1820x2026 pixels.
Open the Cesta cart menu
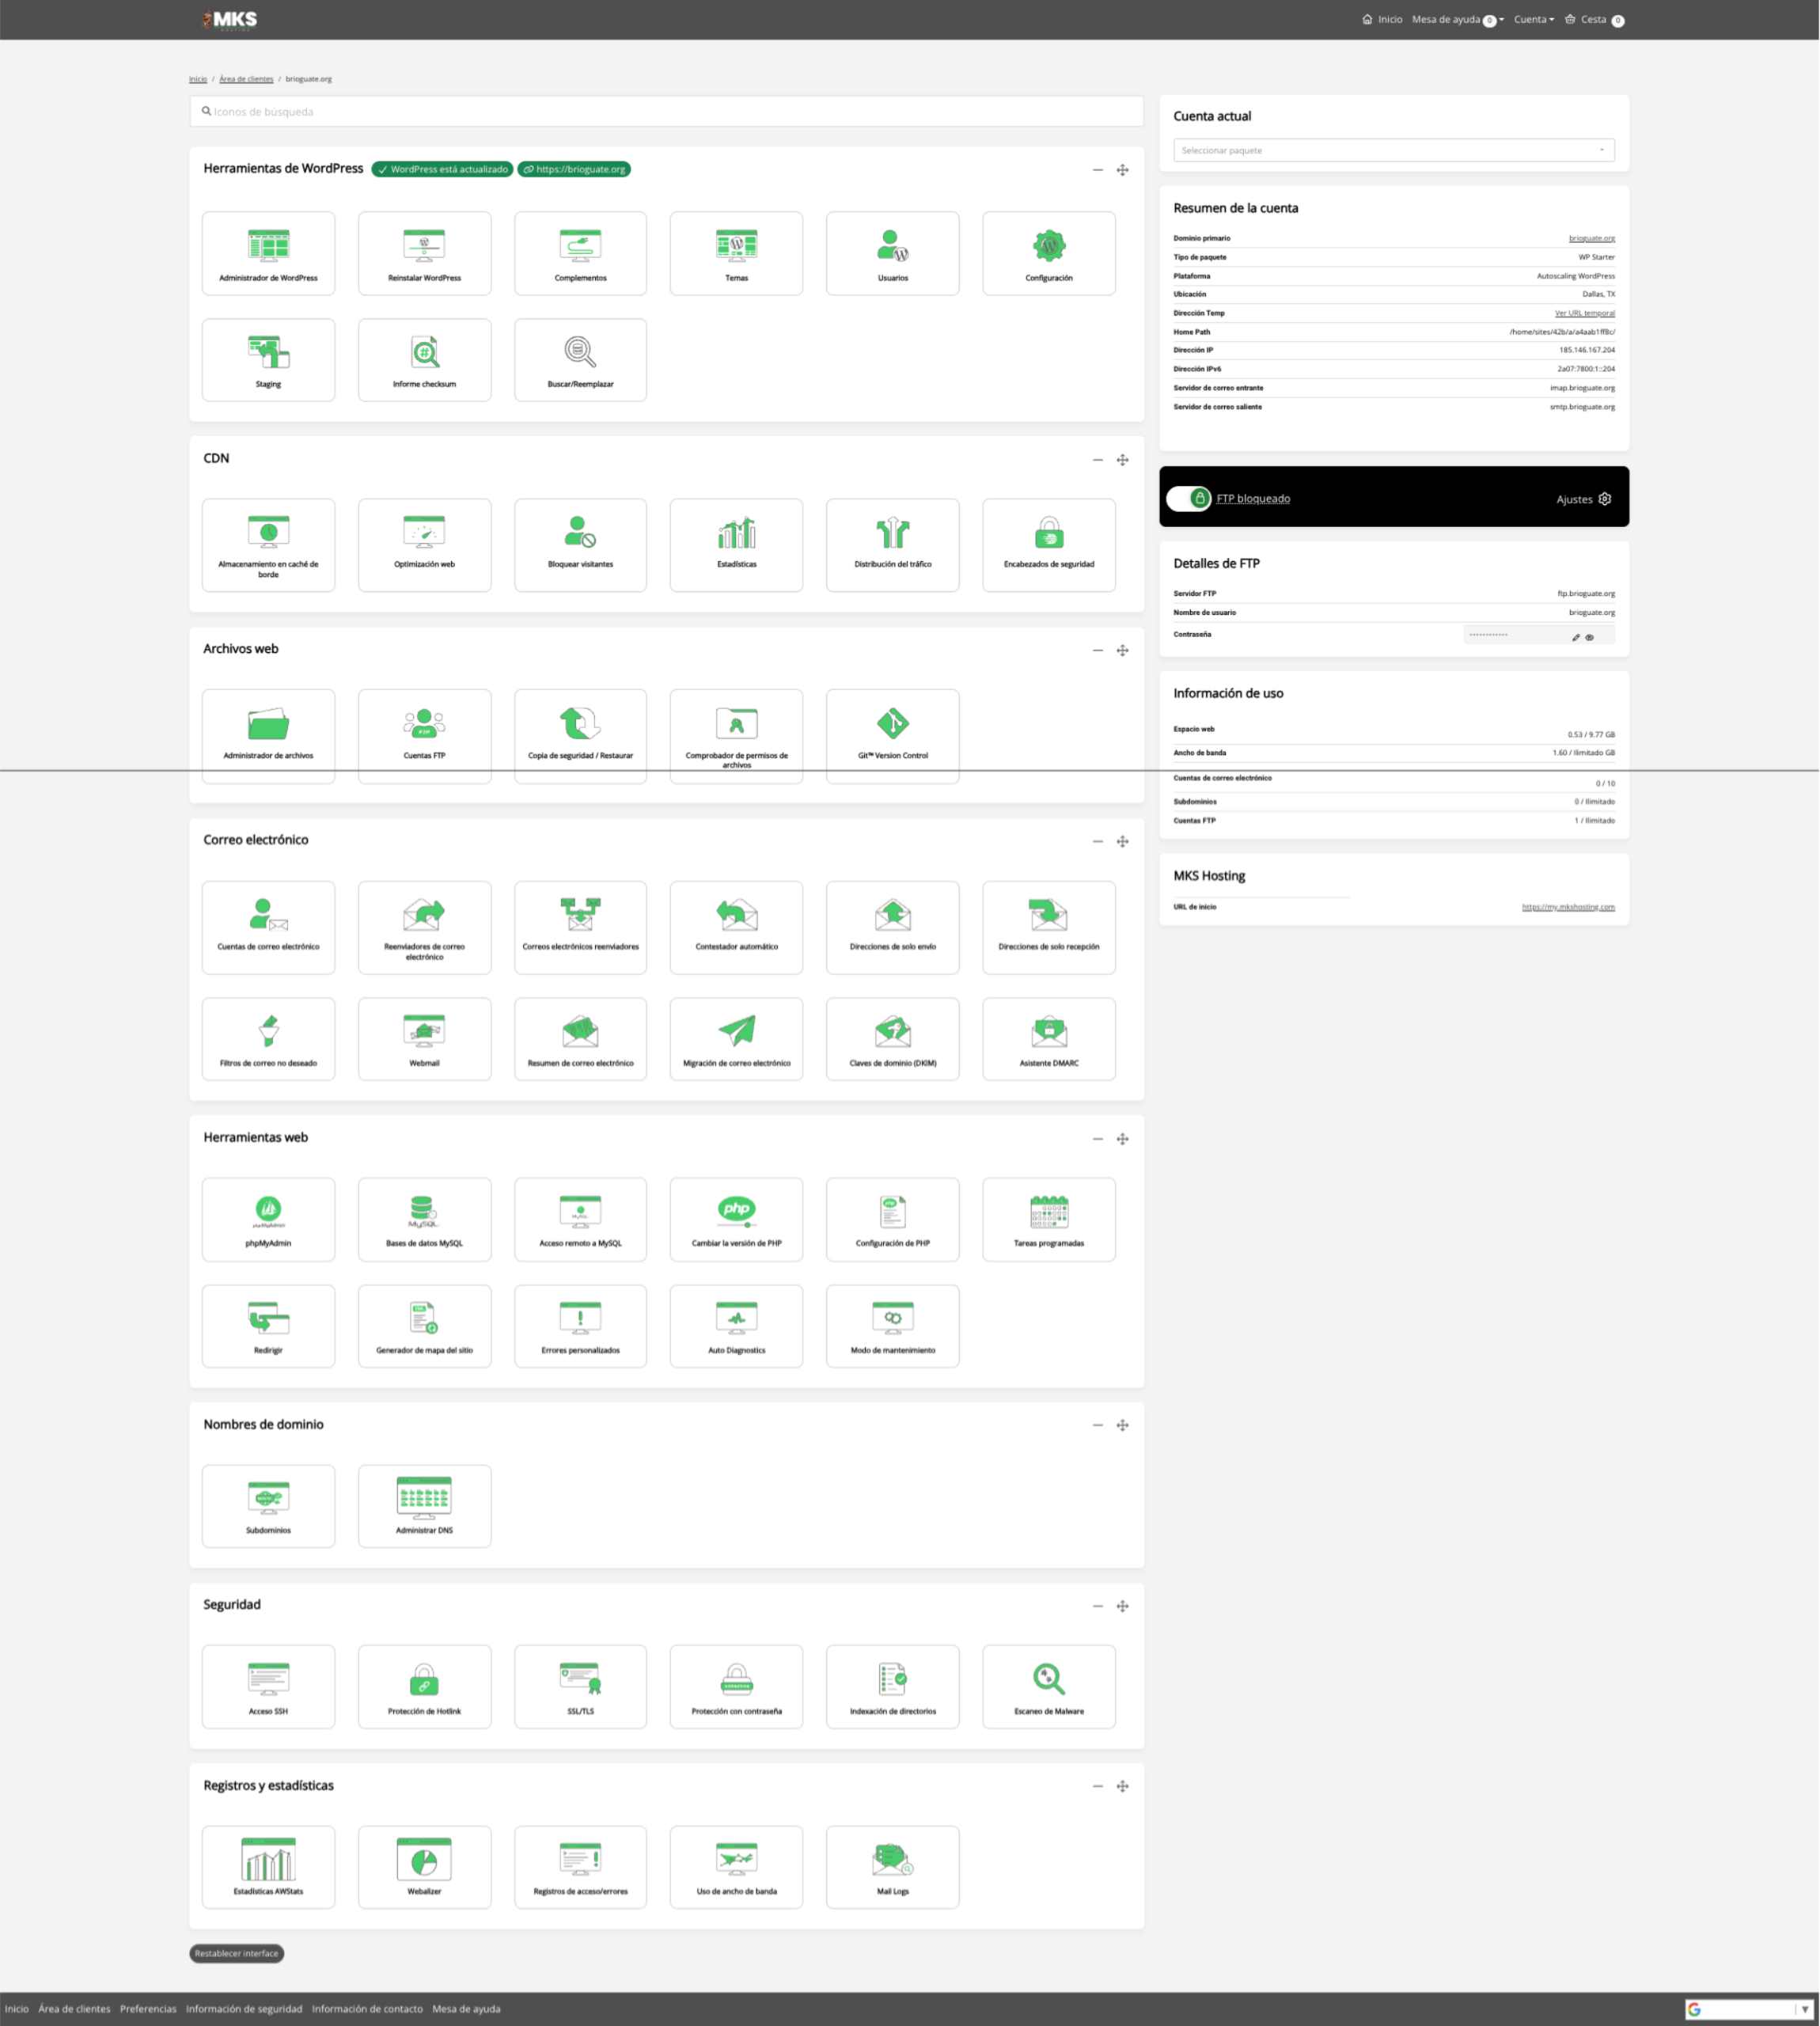[x=1594, y=19]
